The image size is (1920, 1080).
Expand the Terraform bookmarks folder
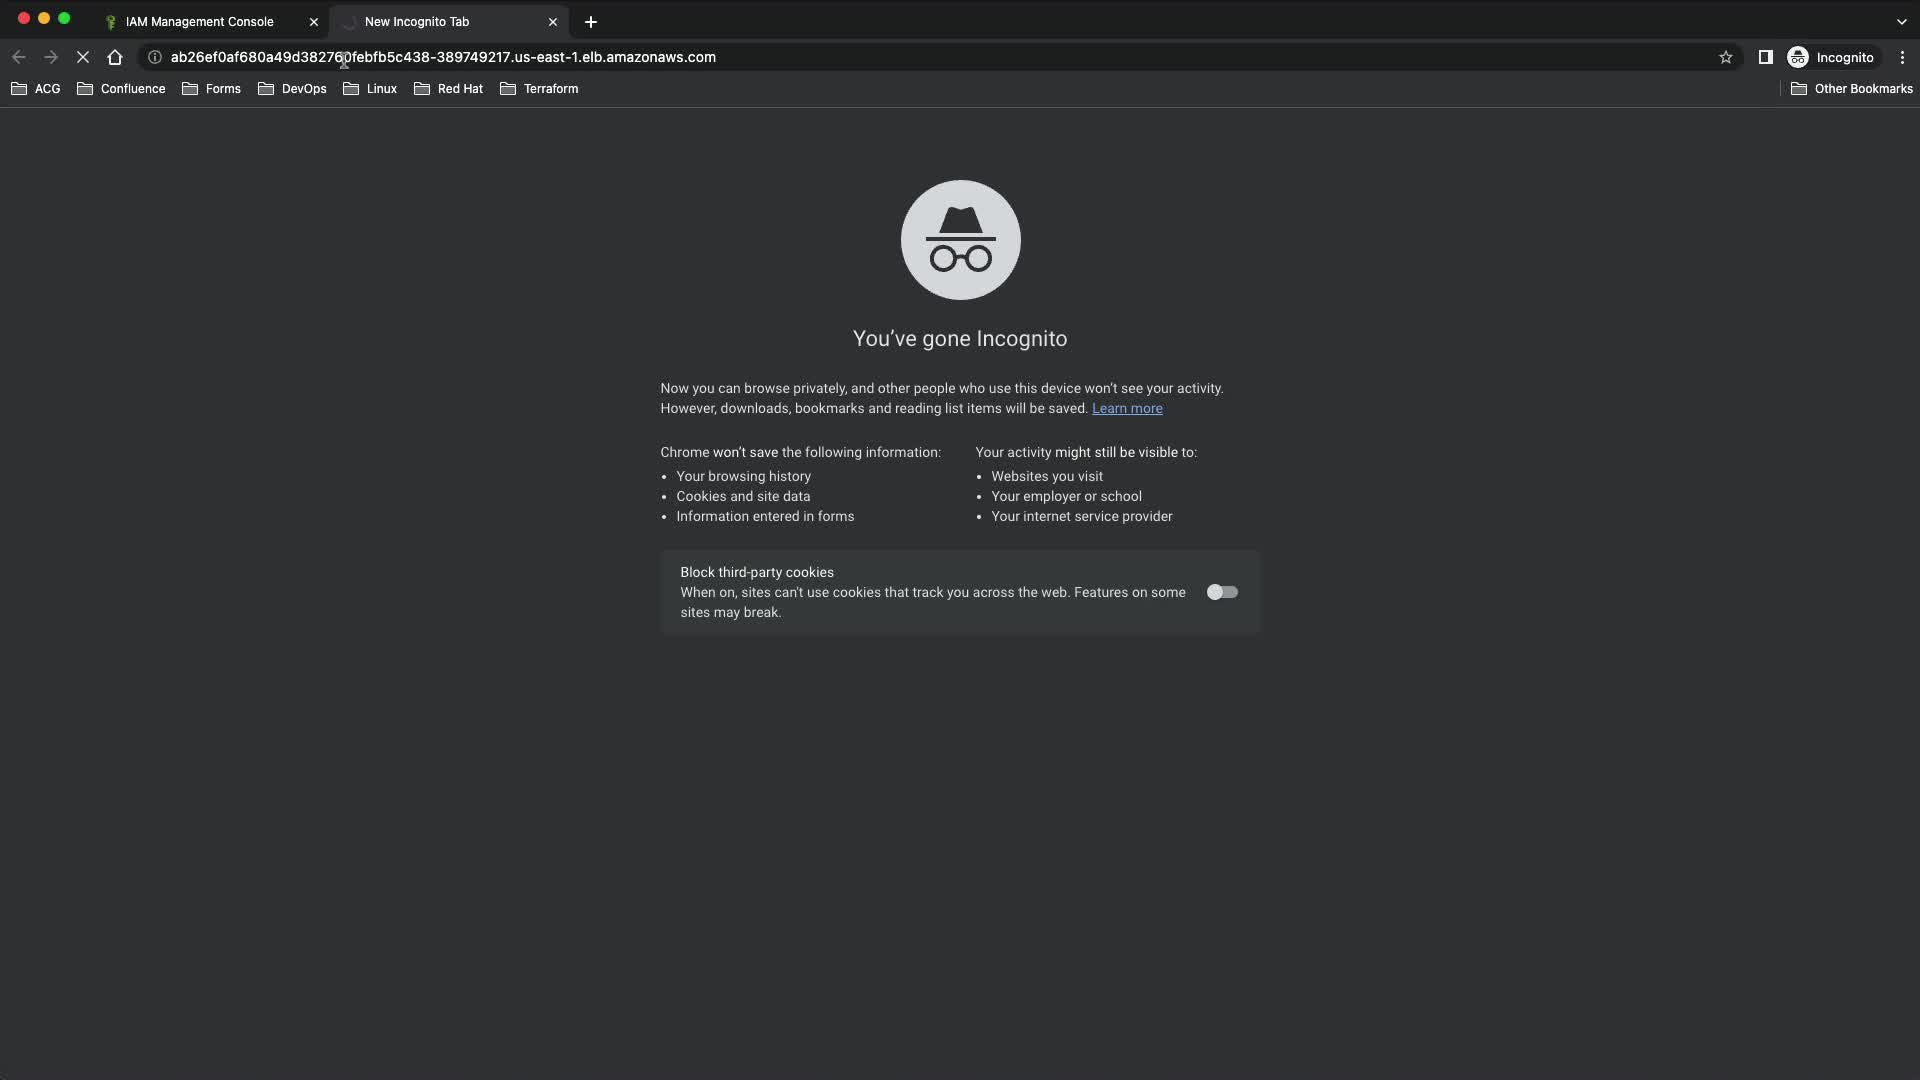click(539, 88)
